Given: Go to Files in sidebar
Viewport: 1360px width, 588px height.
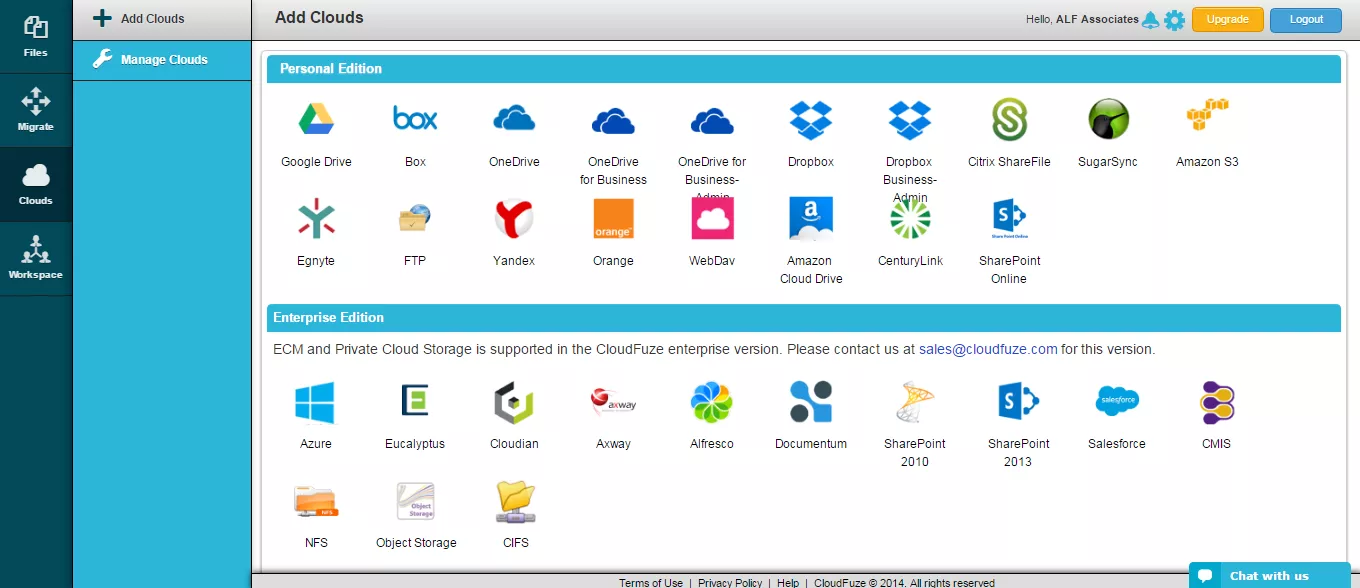Looking at the screenshot, I should (36, 37).
